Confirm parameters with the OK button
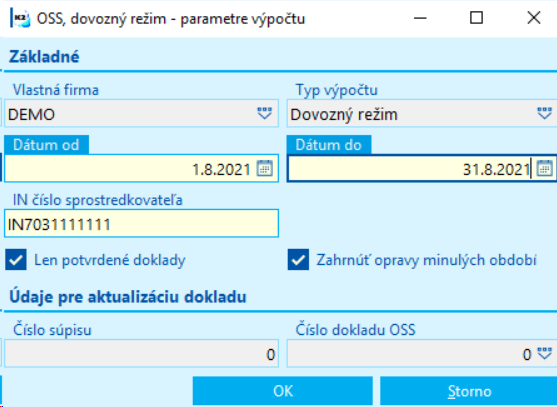 click(x=283, y=391)
